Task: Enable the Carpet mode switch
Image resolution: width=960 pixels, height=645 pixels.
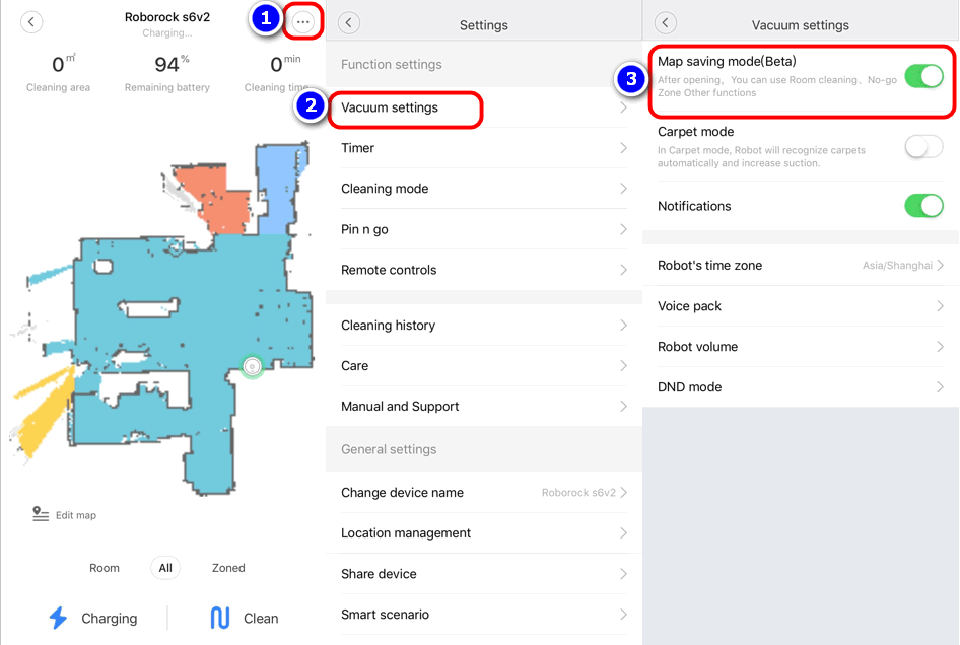Action: (923, 147)
